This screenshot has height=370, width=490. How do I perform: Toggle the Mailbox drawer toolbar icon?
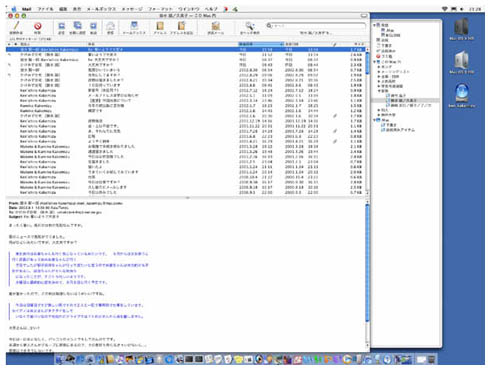click(134, 26)
